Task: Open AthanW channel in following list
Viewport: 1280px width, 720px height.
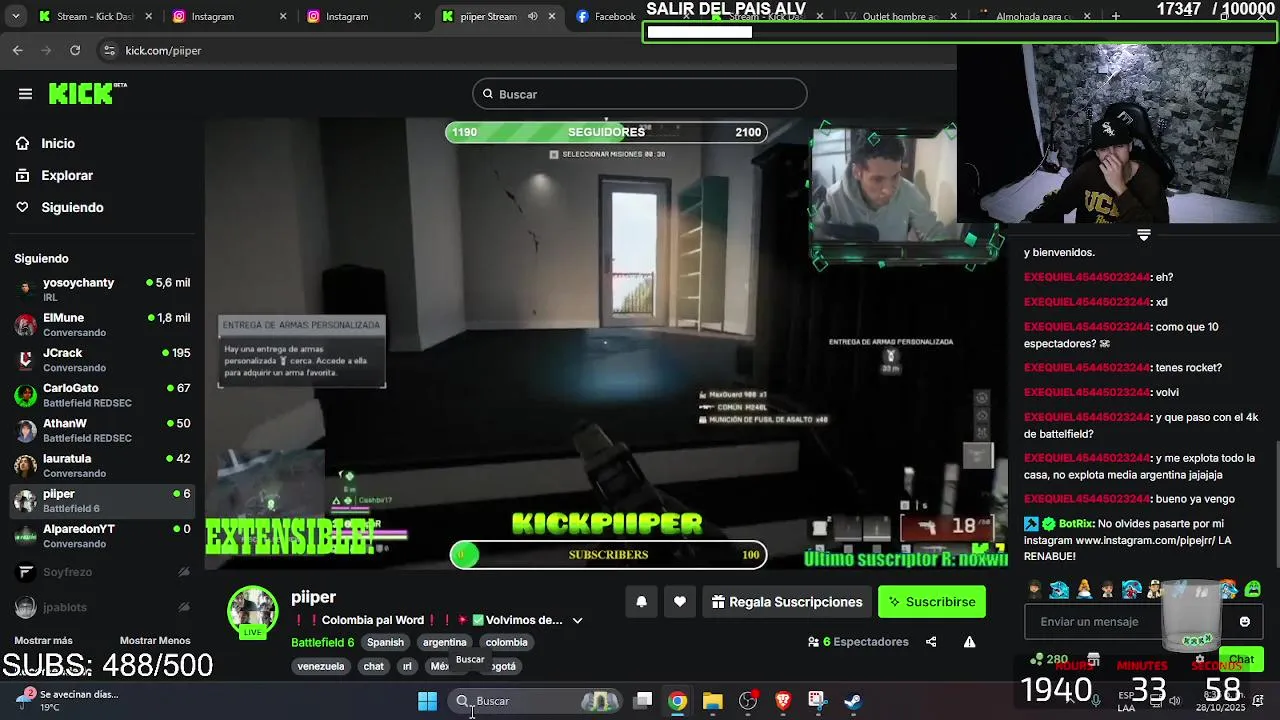Action: pos(102,430)
